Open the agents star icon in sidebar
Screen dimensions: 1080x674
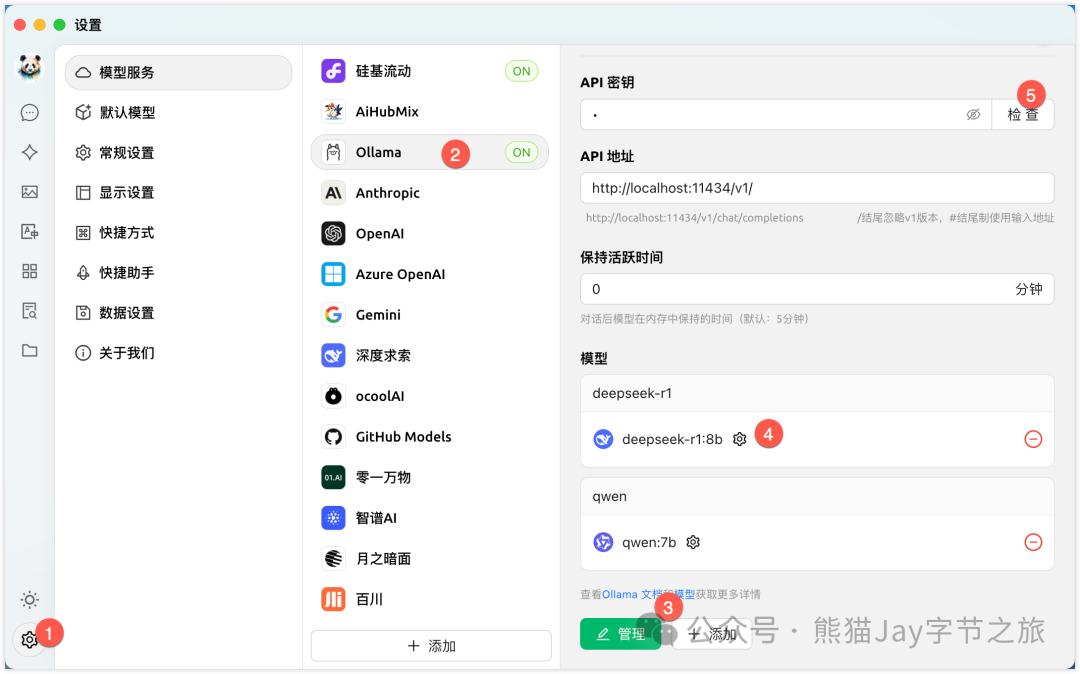(x=30, y=152)
